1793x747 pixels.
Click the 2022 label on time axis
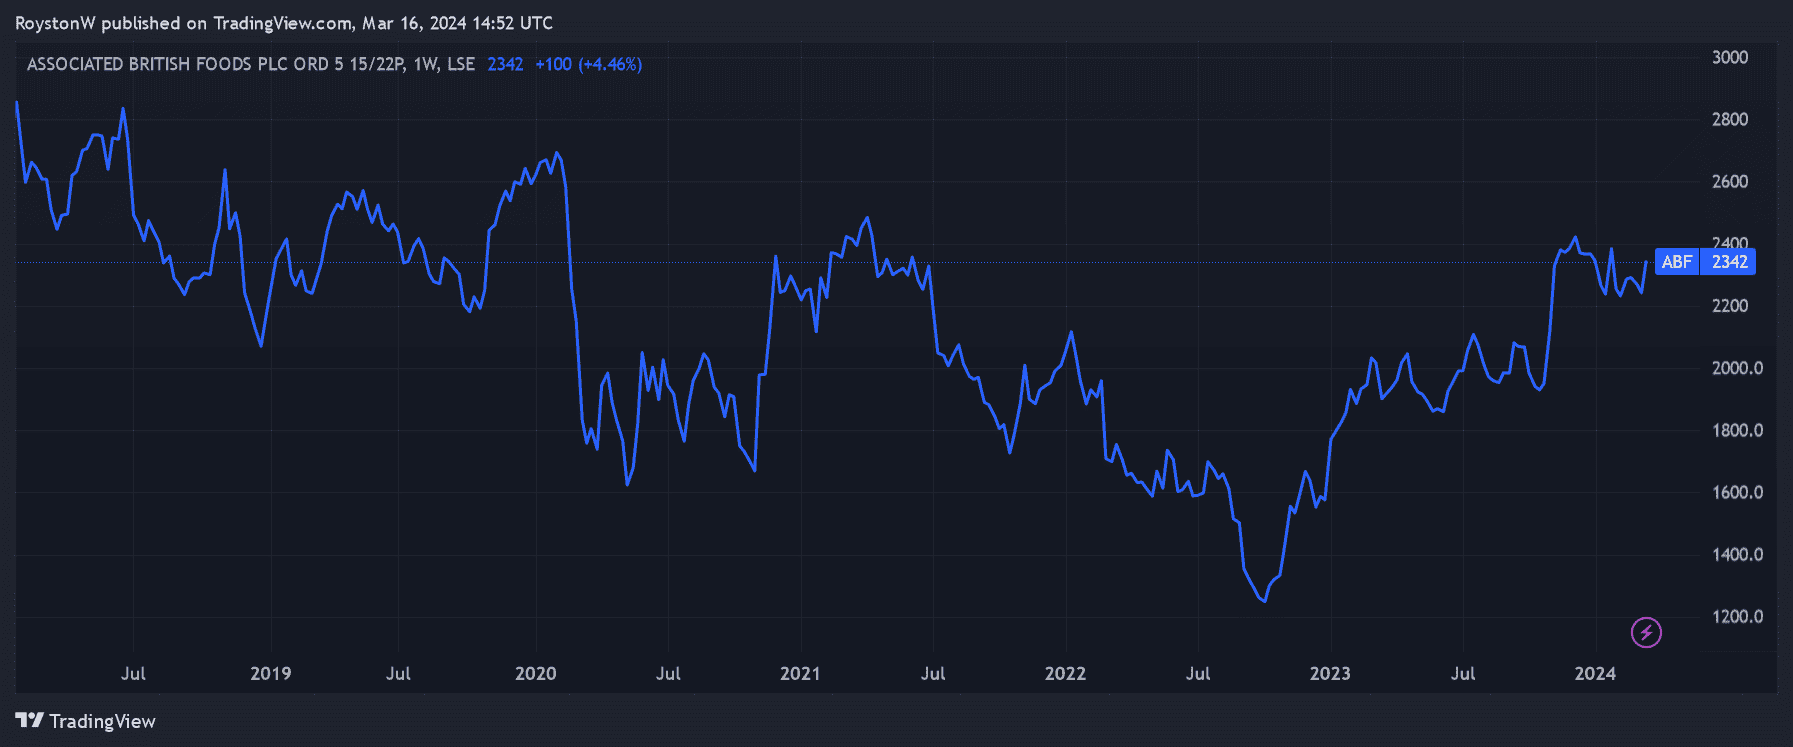click(x=1065, y=673)
